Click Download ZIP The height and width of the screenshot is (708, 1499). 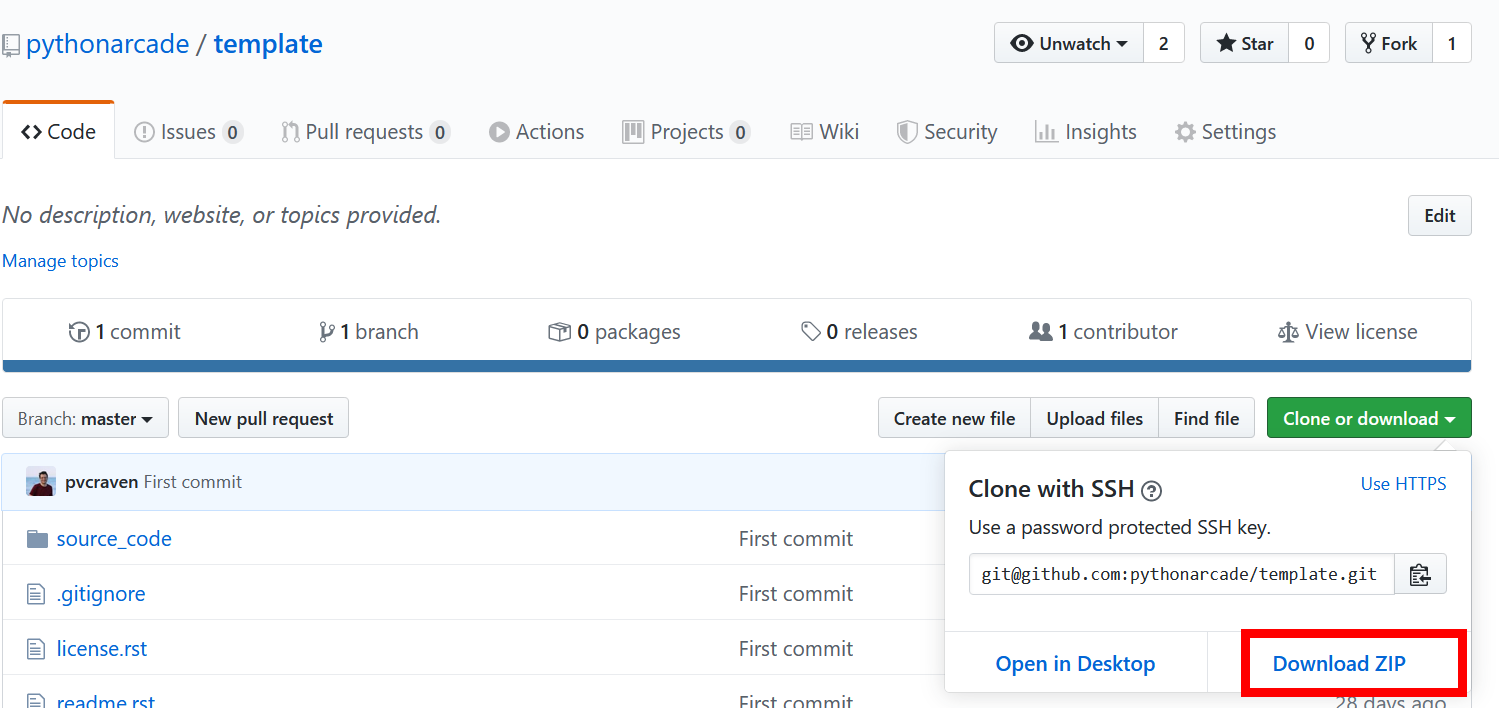(1339, 664)
